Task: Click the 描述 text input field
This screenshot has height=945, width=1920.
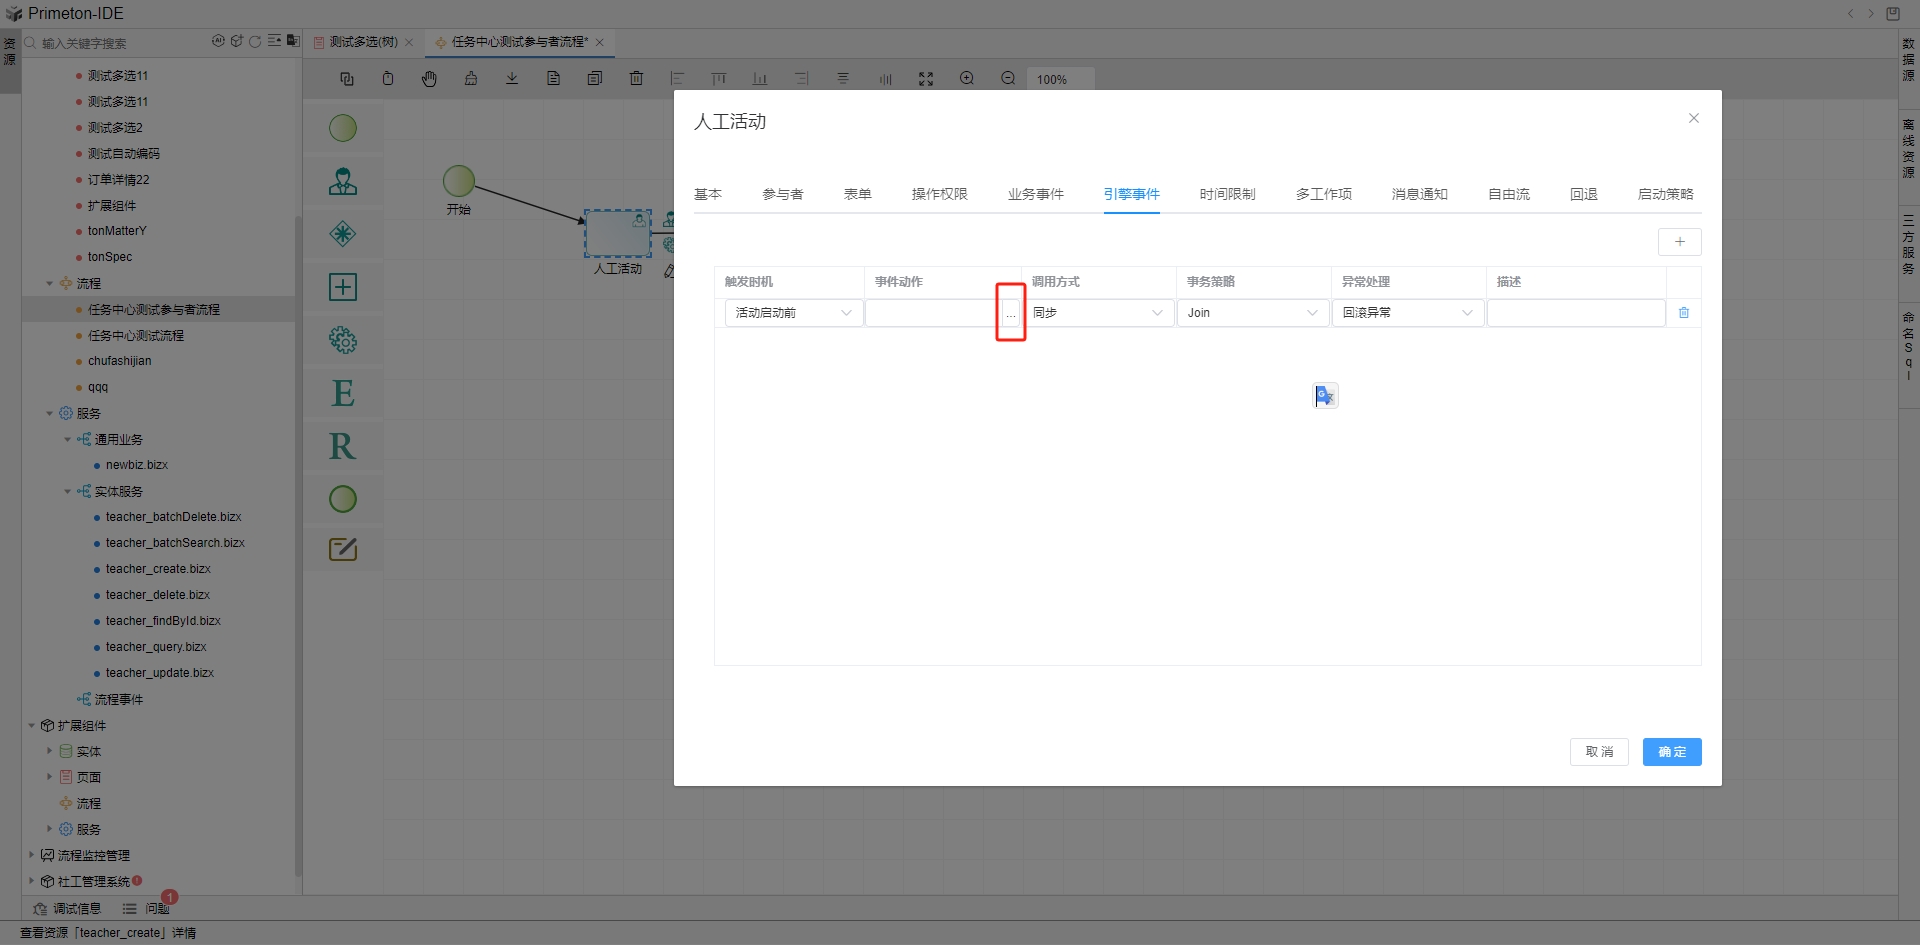Action: point(1575,313)
